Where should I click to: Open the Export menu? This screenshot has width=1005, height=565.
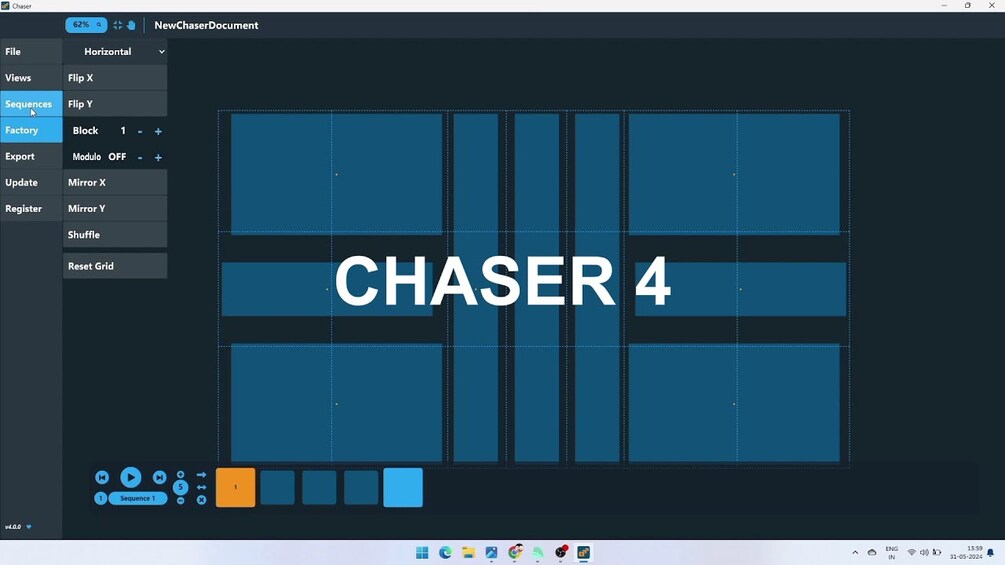click(x=31, y=156)
